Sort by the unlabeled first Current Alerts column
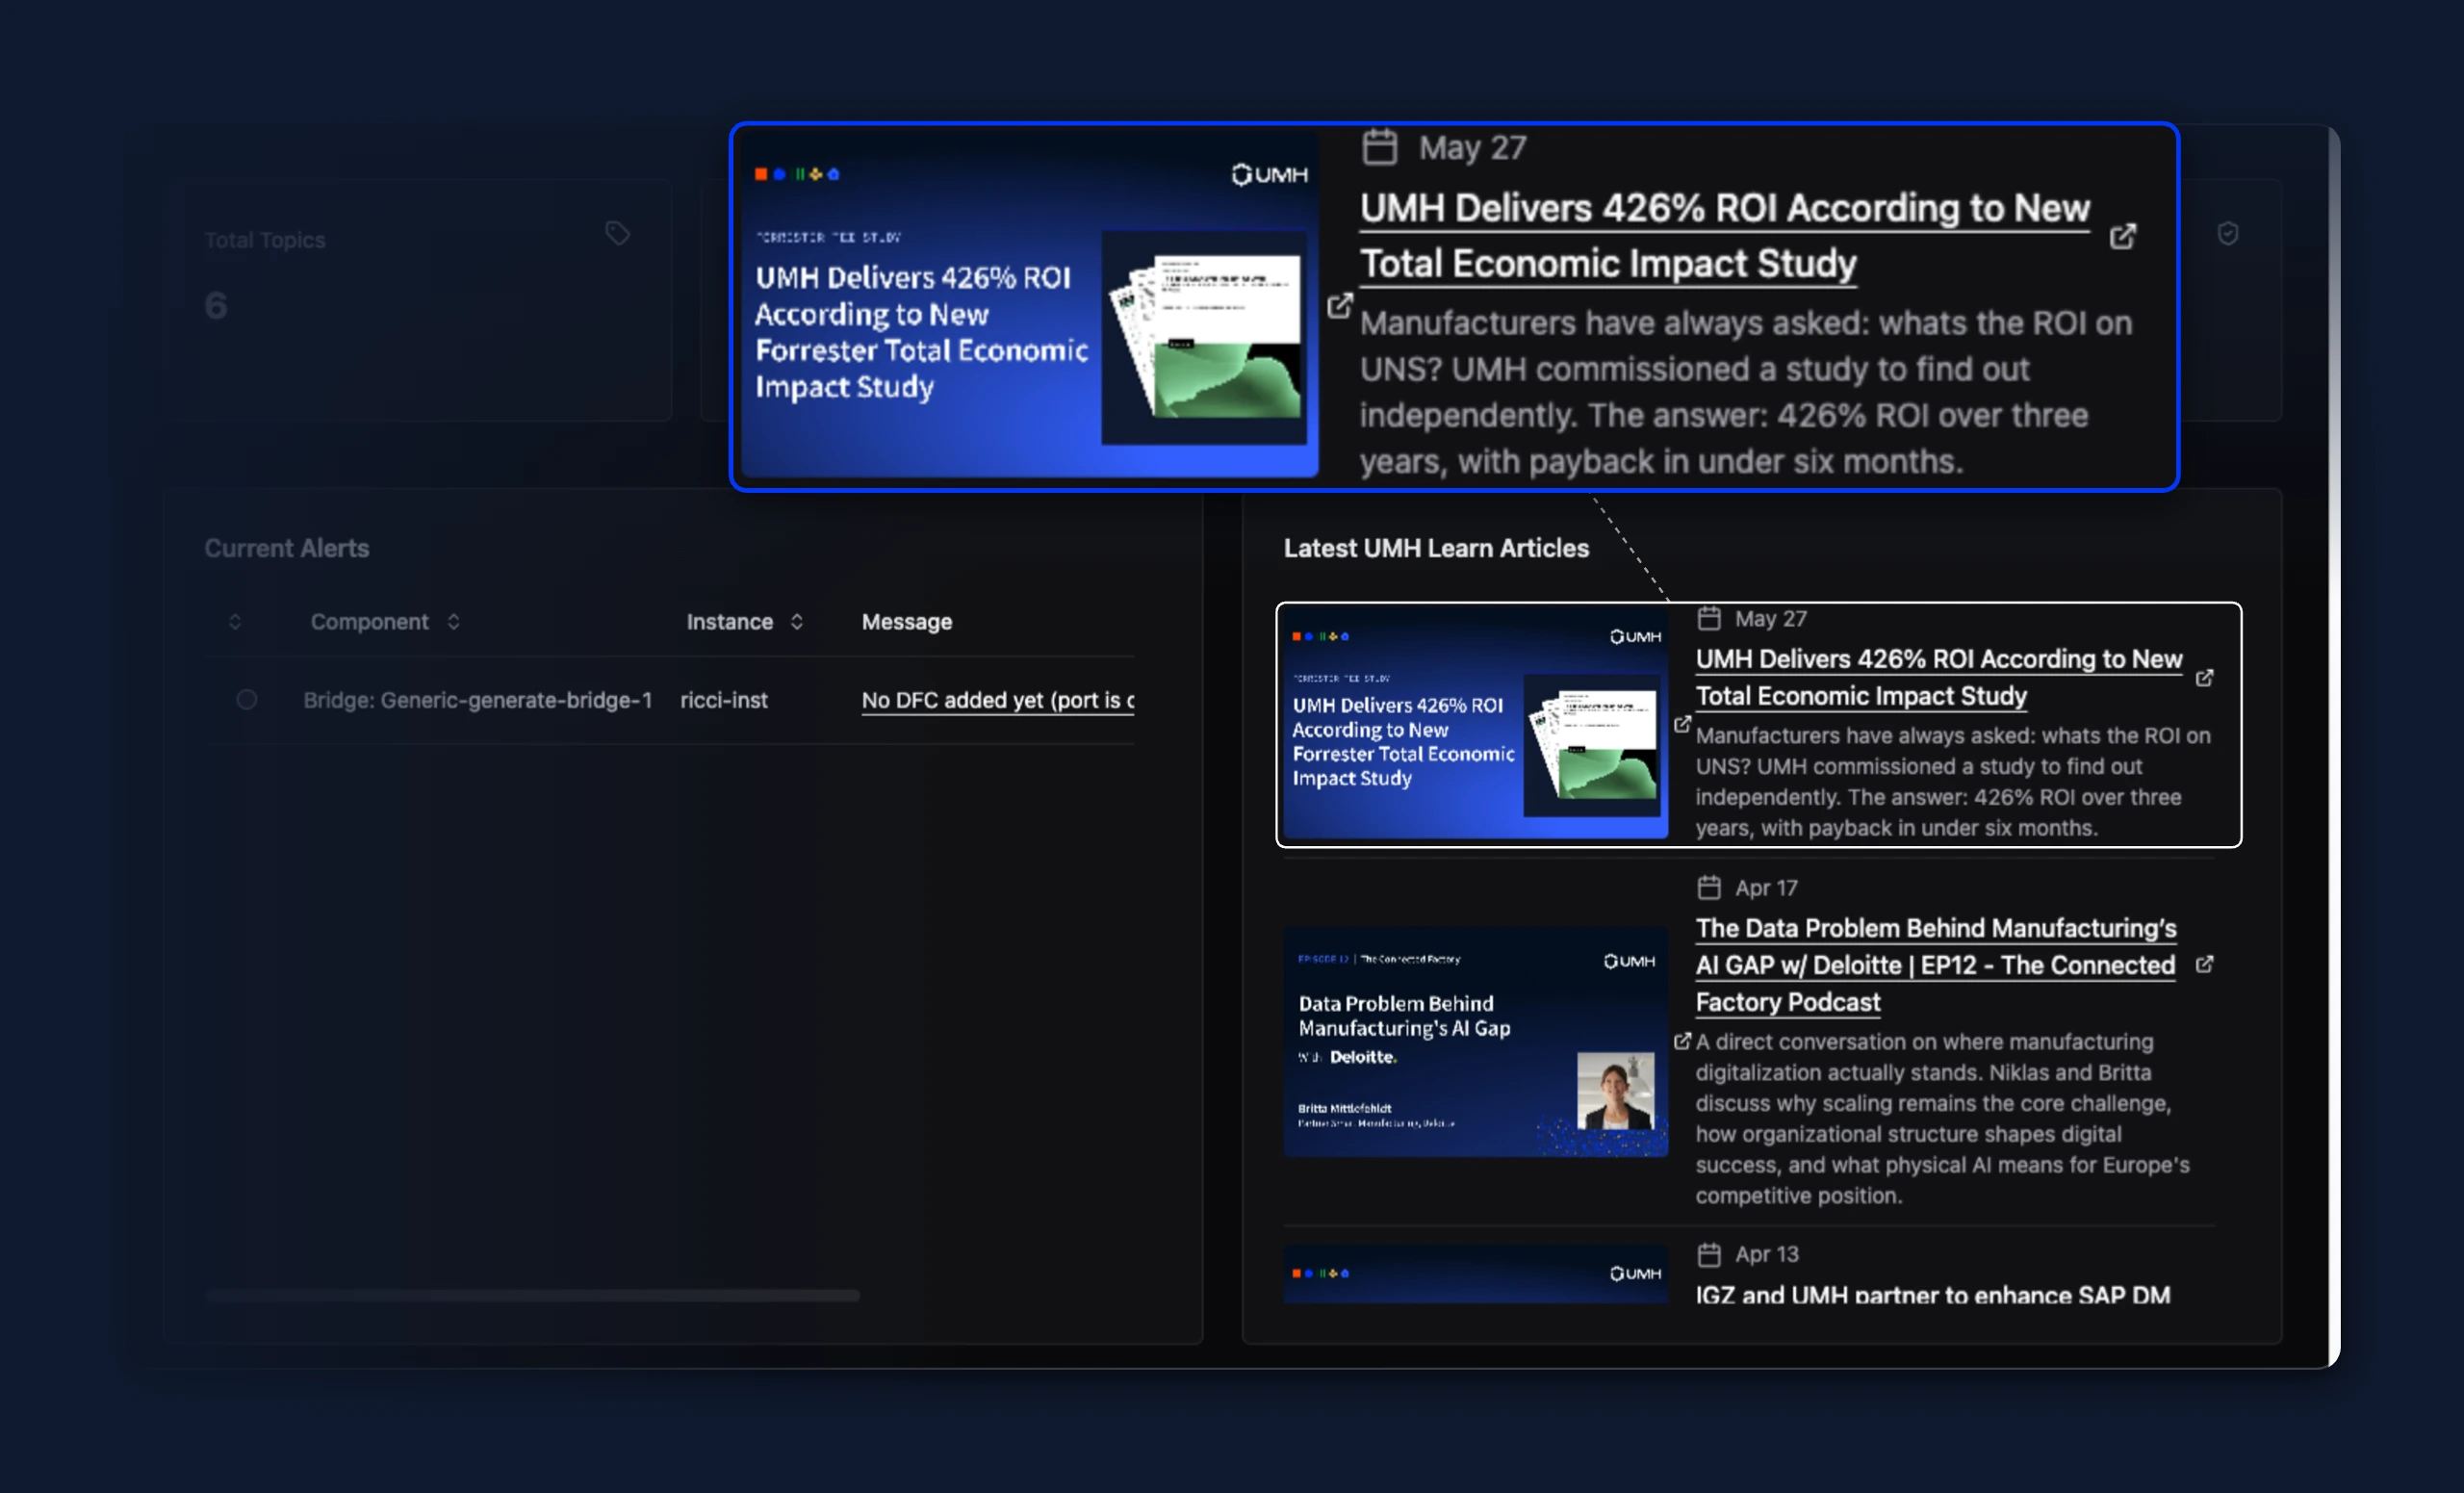 click(235, 621)
